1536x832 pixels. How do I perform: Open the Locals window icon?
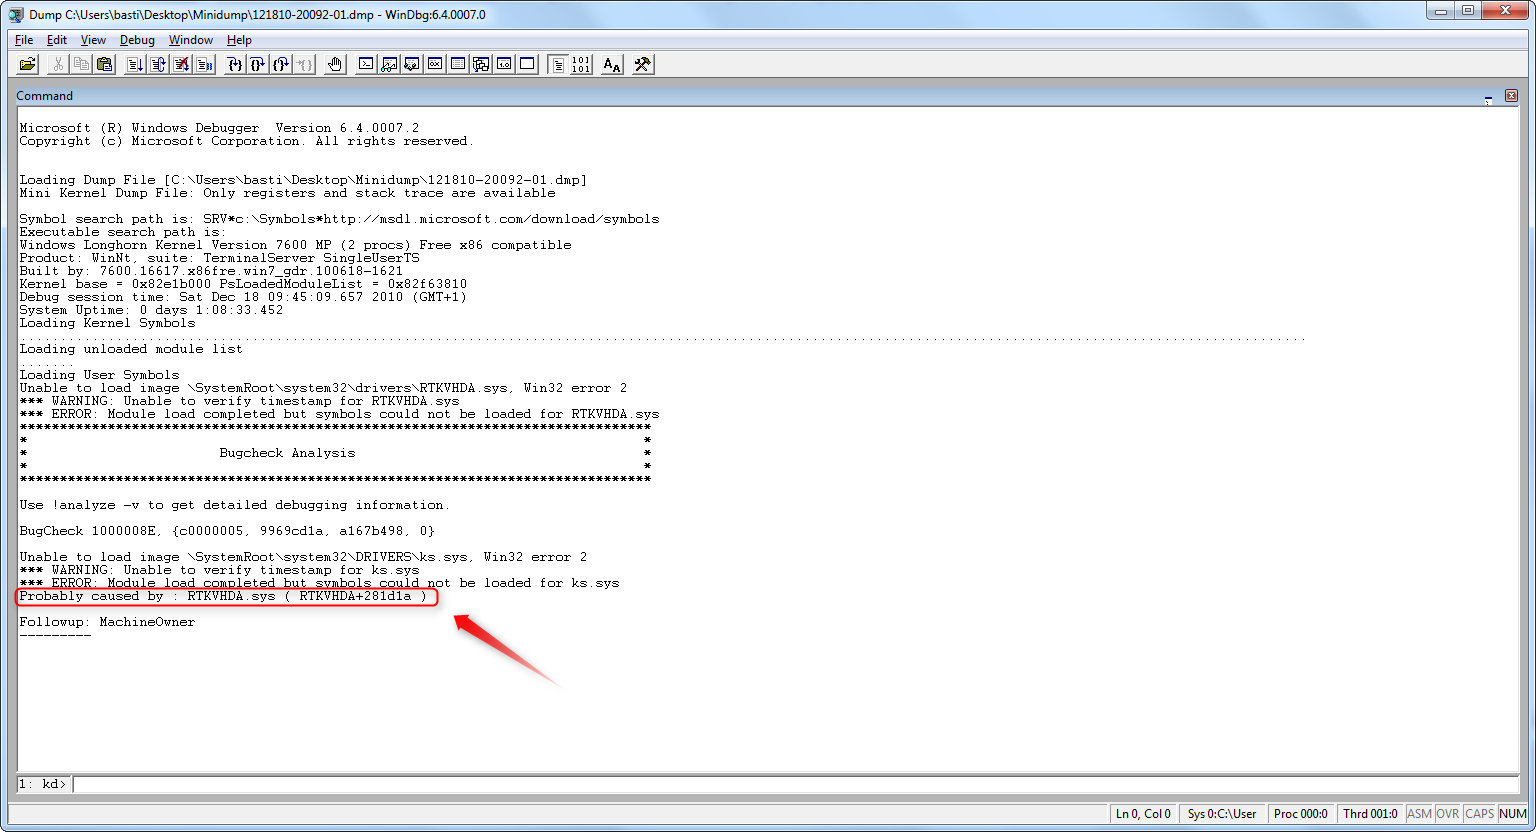click(412, 64)
